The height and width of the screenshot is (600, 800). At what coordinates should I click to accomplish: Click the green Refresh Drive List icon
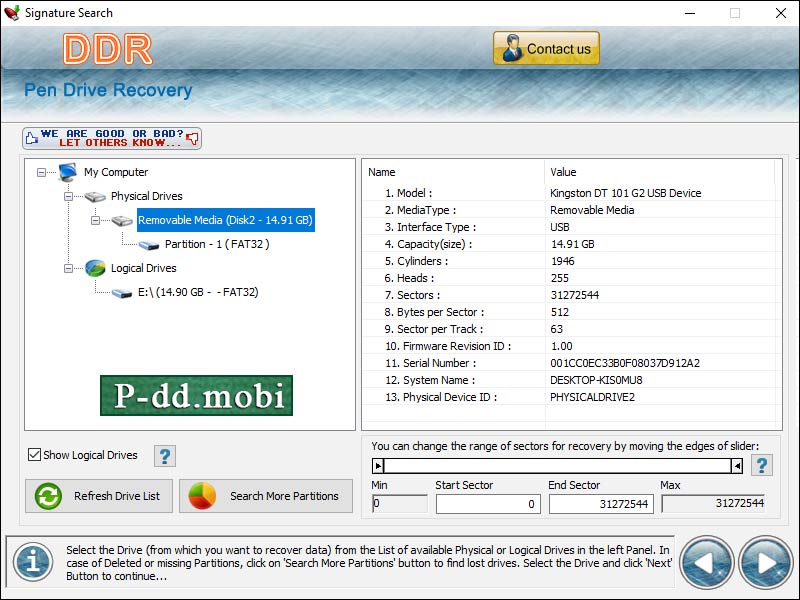pos(48,496)
